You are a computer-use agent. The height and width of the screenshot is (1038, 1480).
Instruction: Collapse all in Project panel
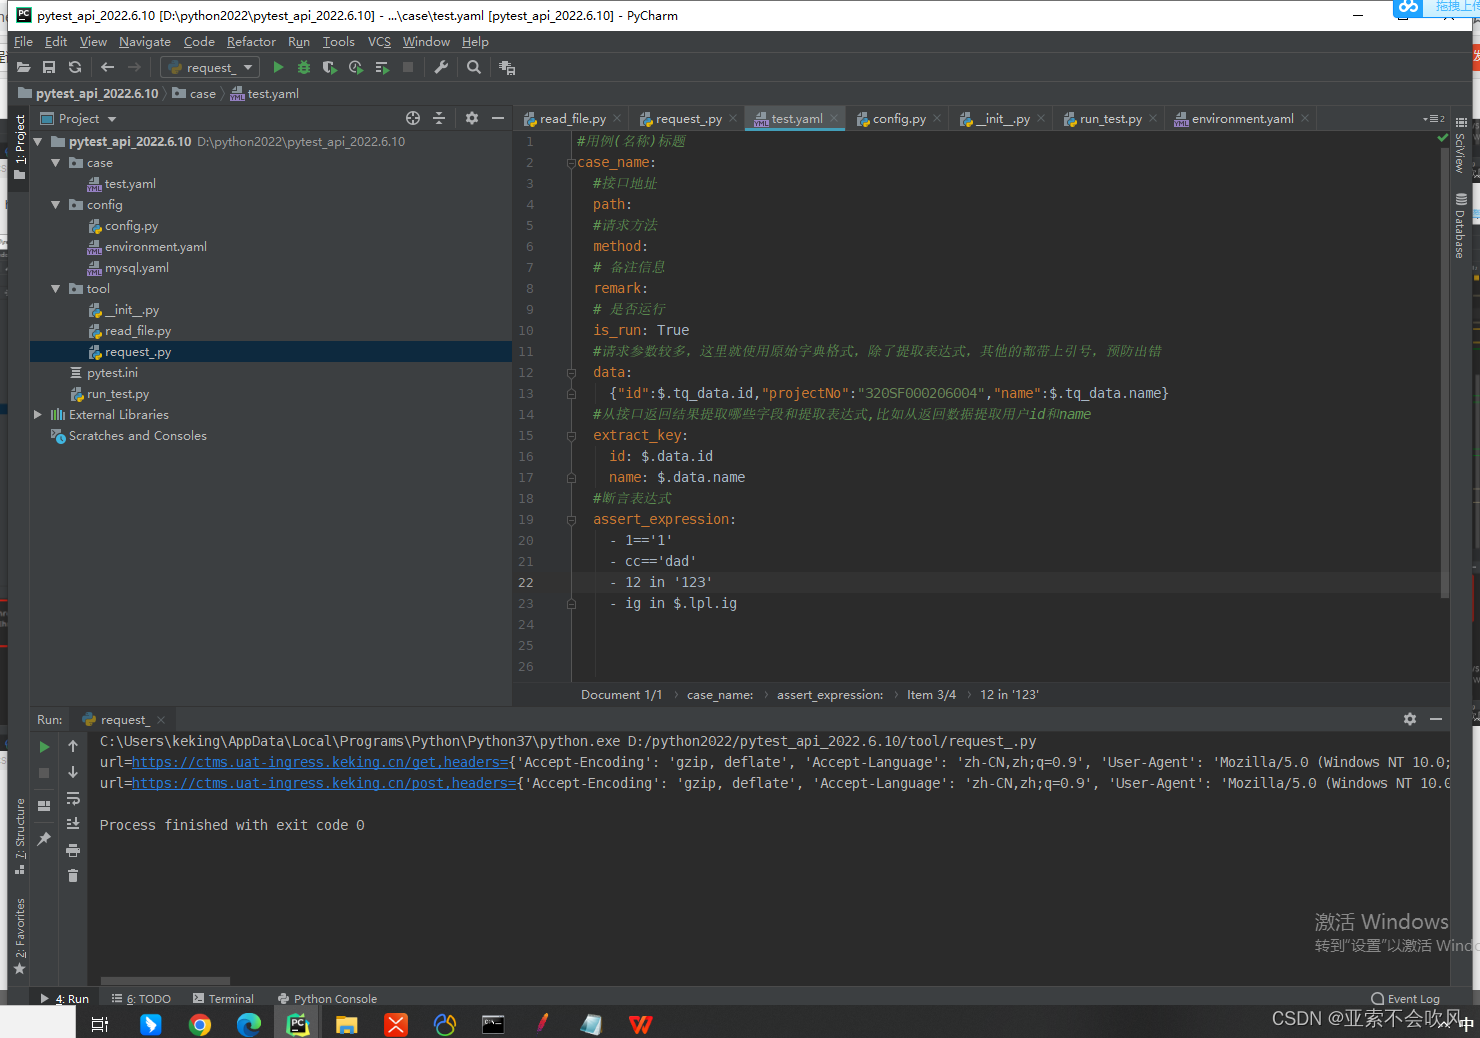[x=439, y=118]
